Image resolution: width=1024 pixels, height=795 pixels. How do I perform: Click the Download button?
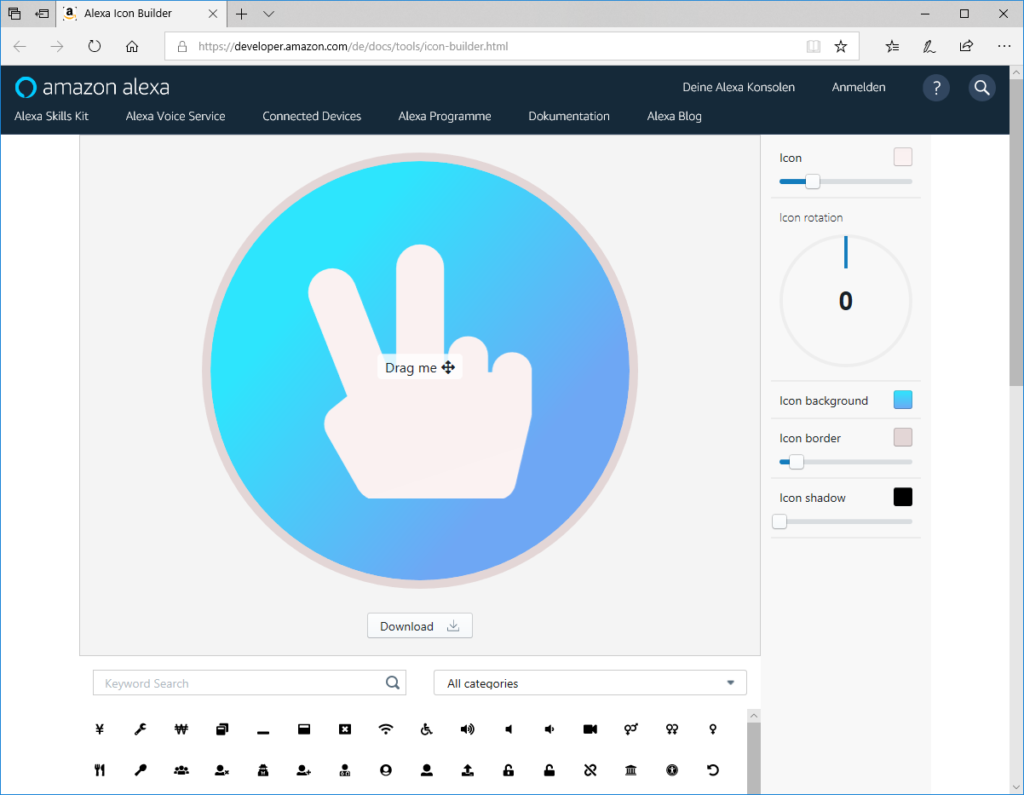tap(419, 626)
